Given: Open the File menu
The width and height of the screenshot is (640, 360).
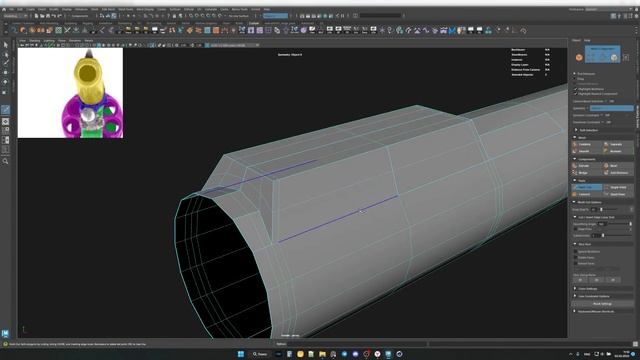Looking at the screenshot, I should (11, 9).
